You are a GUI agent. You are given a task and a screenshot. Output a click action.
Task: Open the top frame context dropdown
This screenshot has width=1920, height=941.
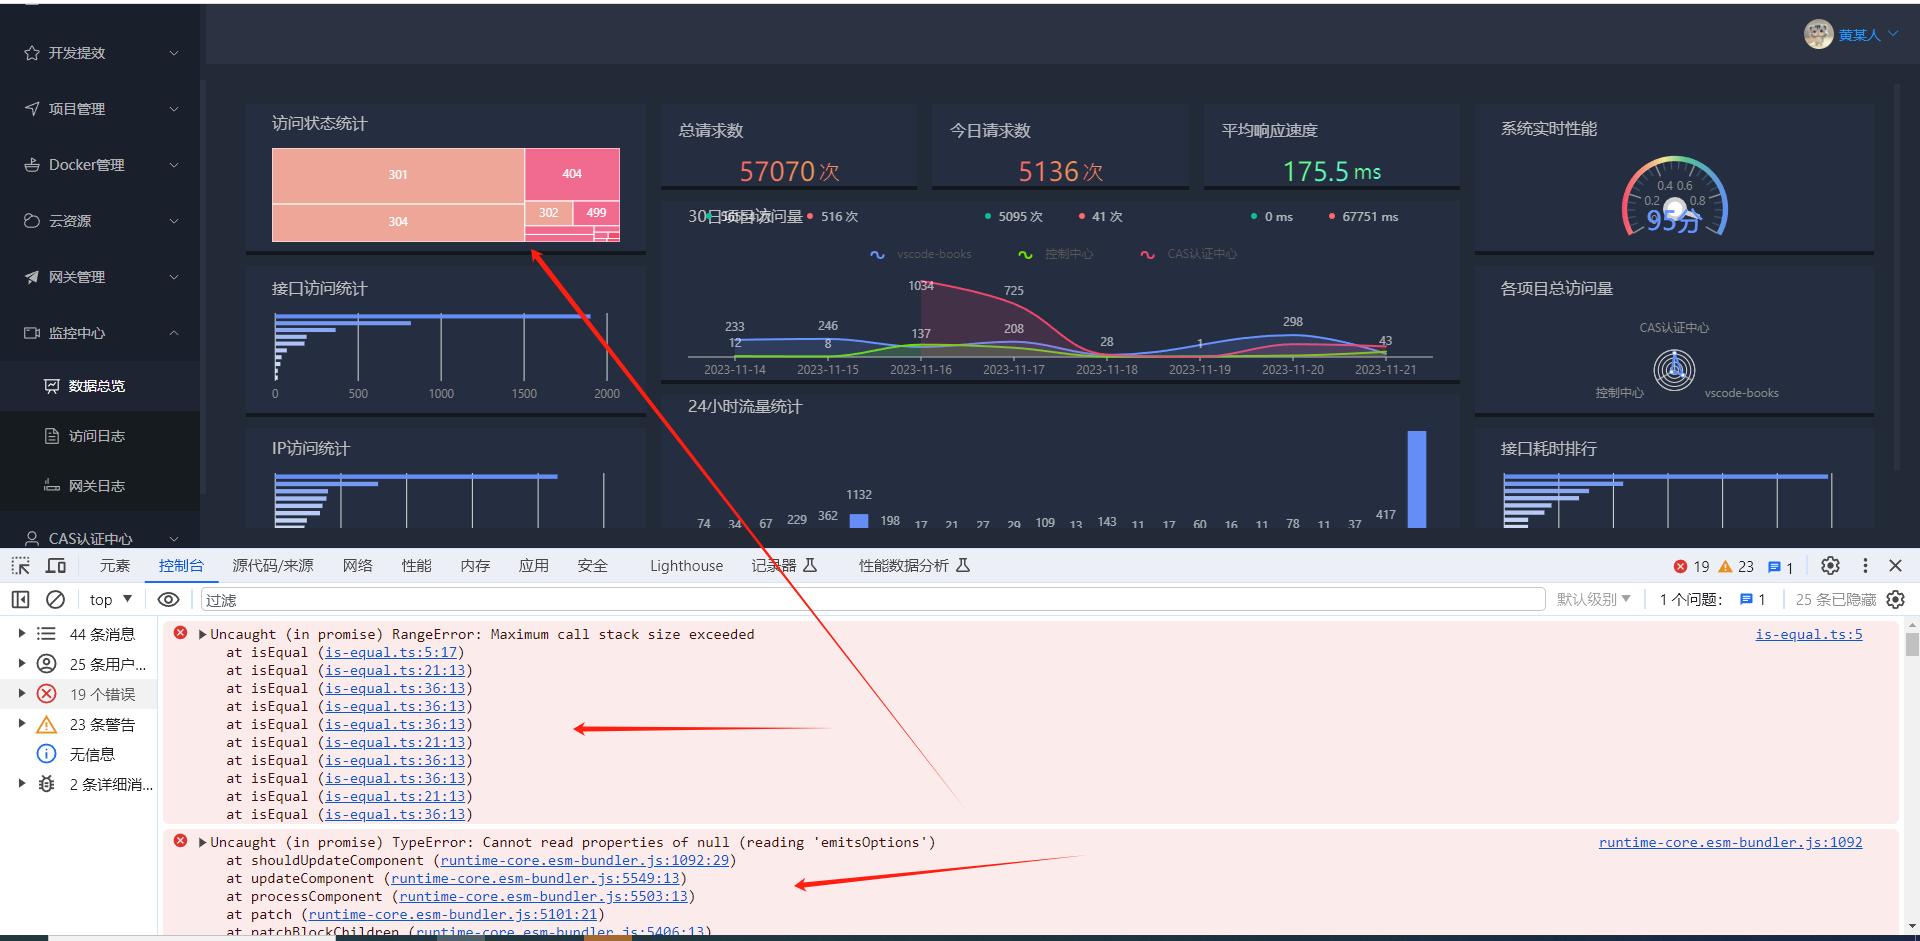point(109,599)
